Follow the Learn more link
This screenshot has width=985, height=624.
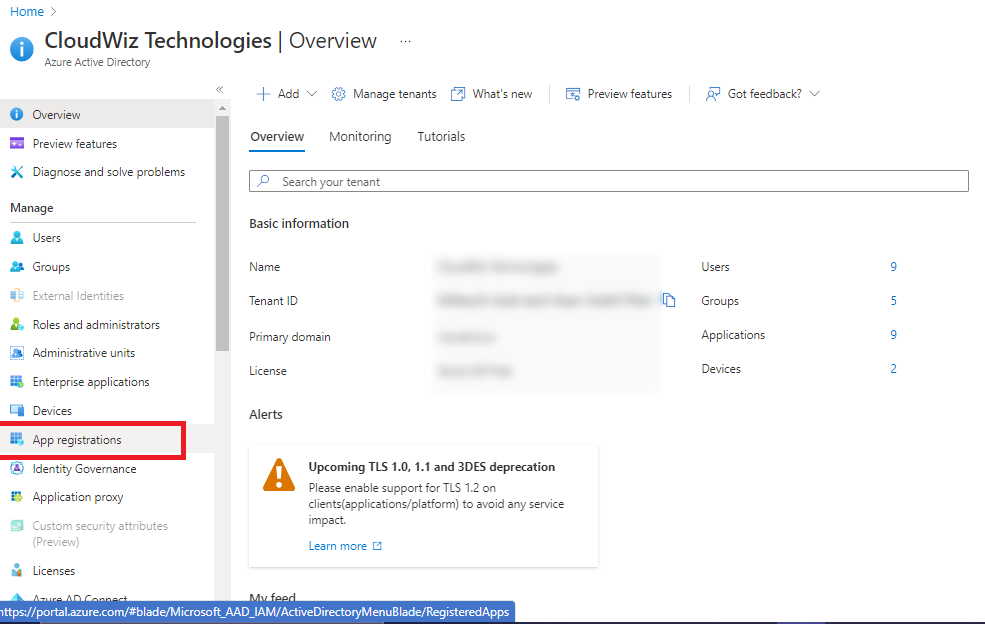338,546
